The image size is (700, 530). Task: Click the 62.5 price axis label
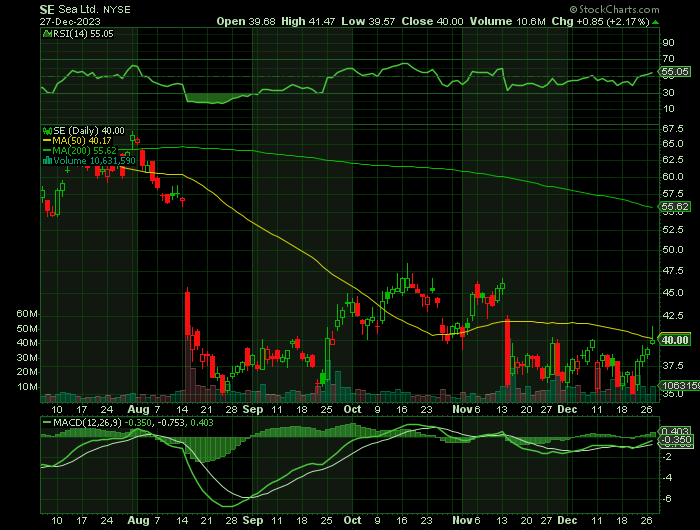click(x=672, y=160)
